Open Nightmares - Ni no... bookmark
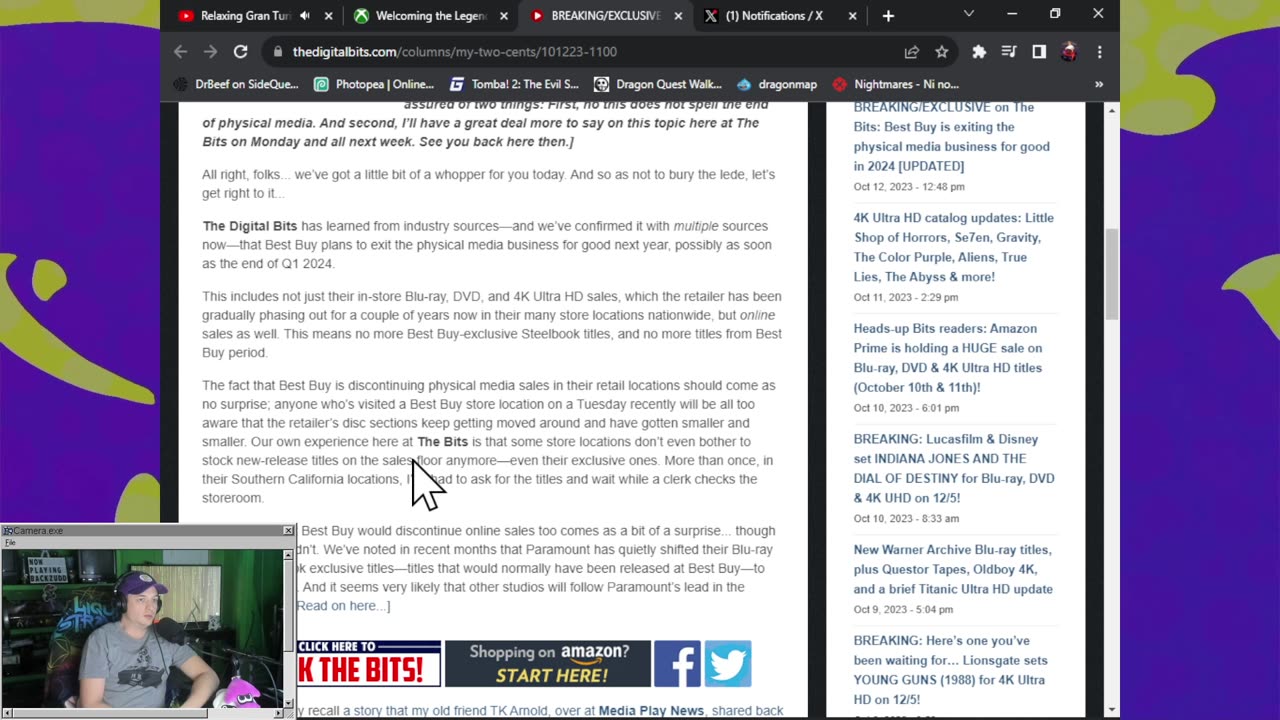The height and width of the screenshot is (720, 1280). (x=896, y=85)
